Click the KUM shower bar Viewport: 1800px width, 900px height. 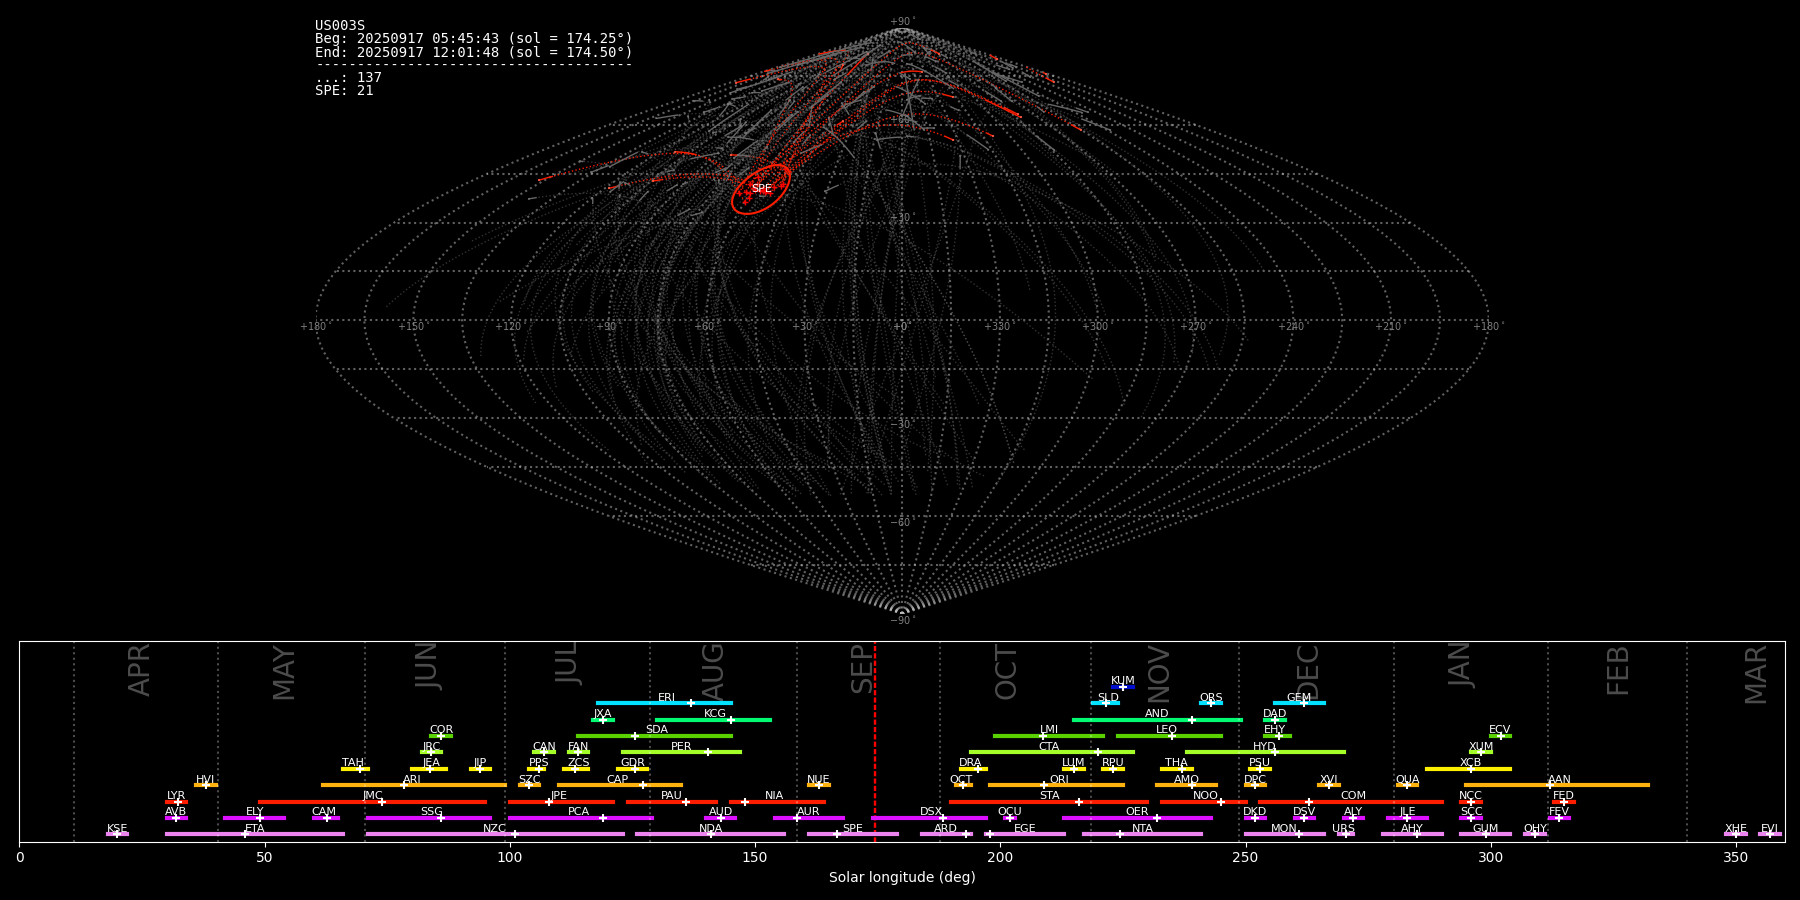pos(1123,687)
